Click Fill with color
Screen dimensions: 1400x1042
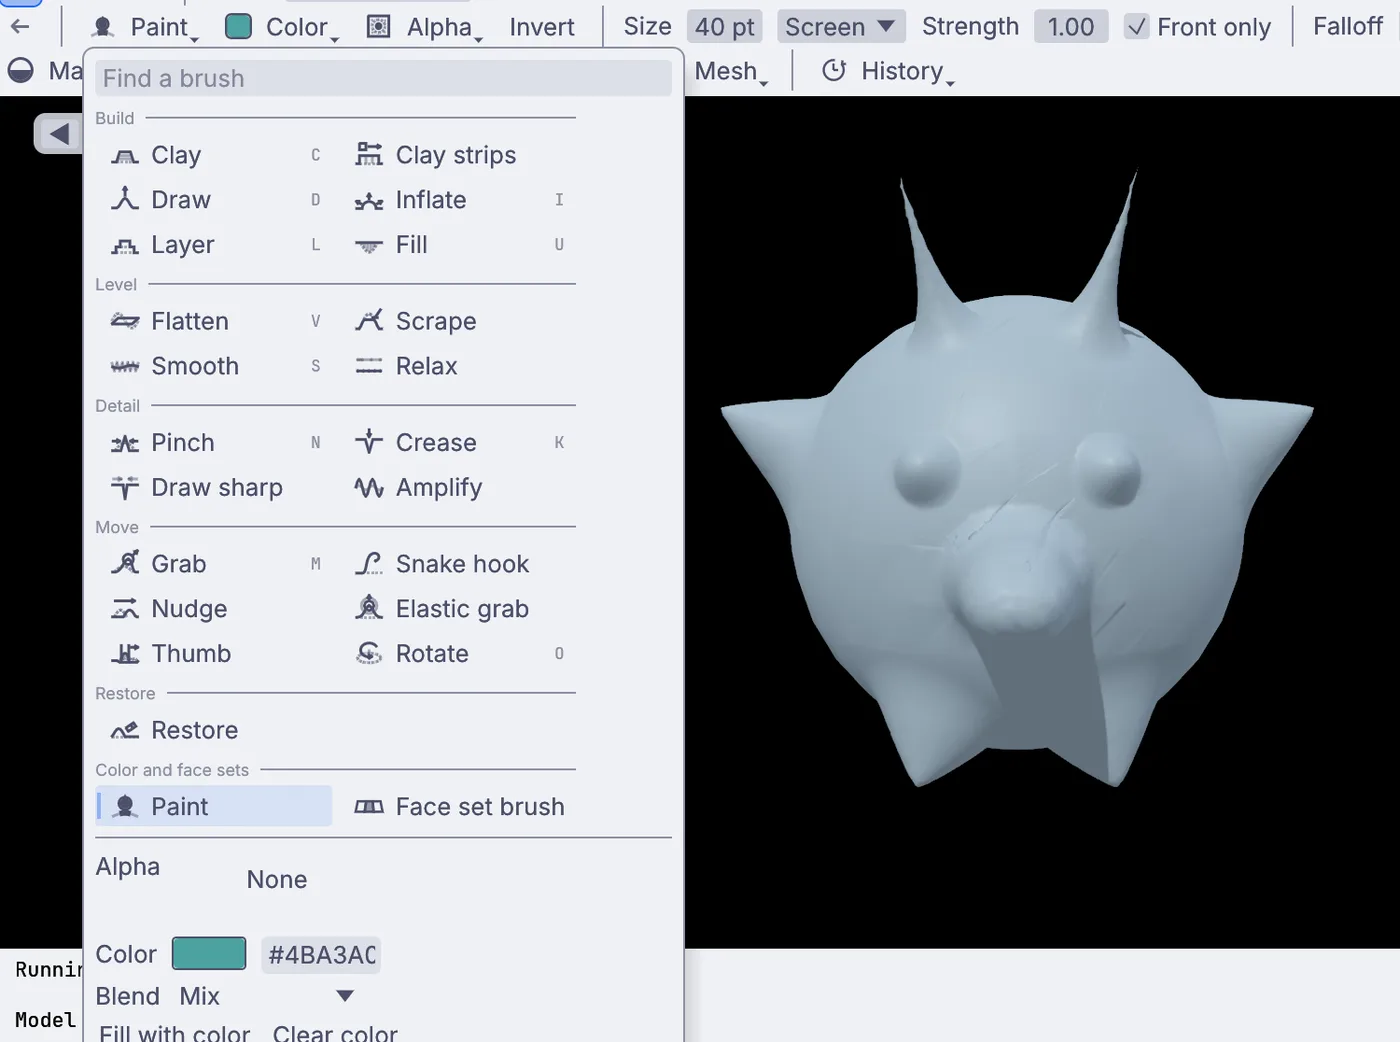(x=174, y=1033)
